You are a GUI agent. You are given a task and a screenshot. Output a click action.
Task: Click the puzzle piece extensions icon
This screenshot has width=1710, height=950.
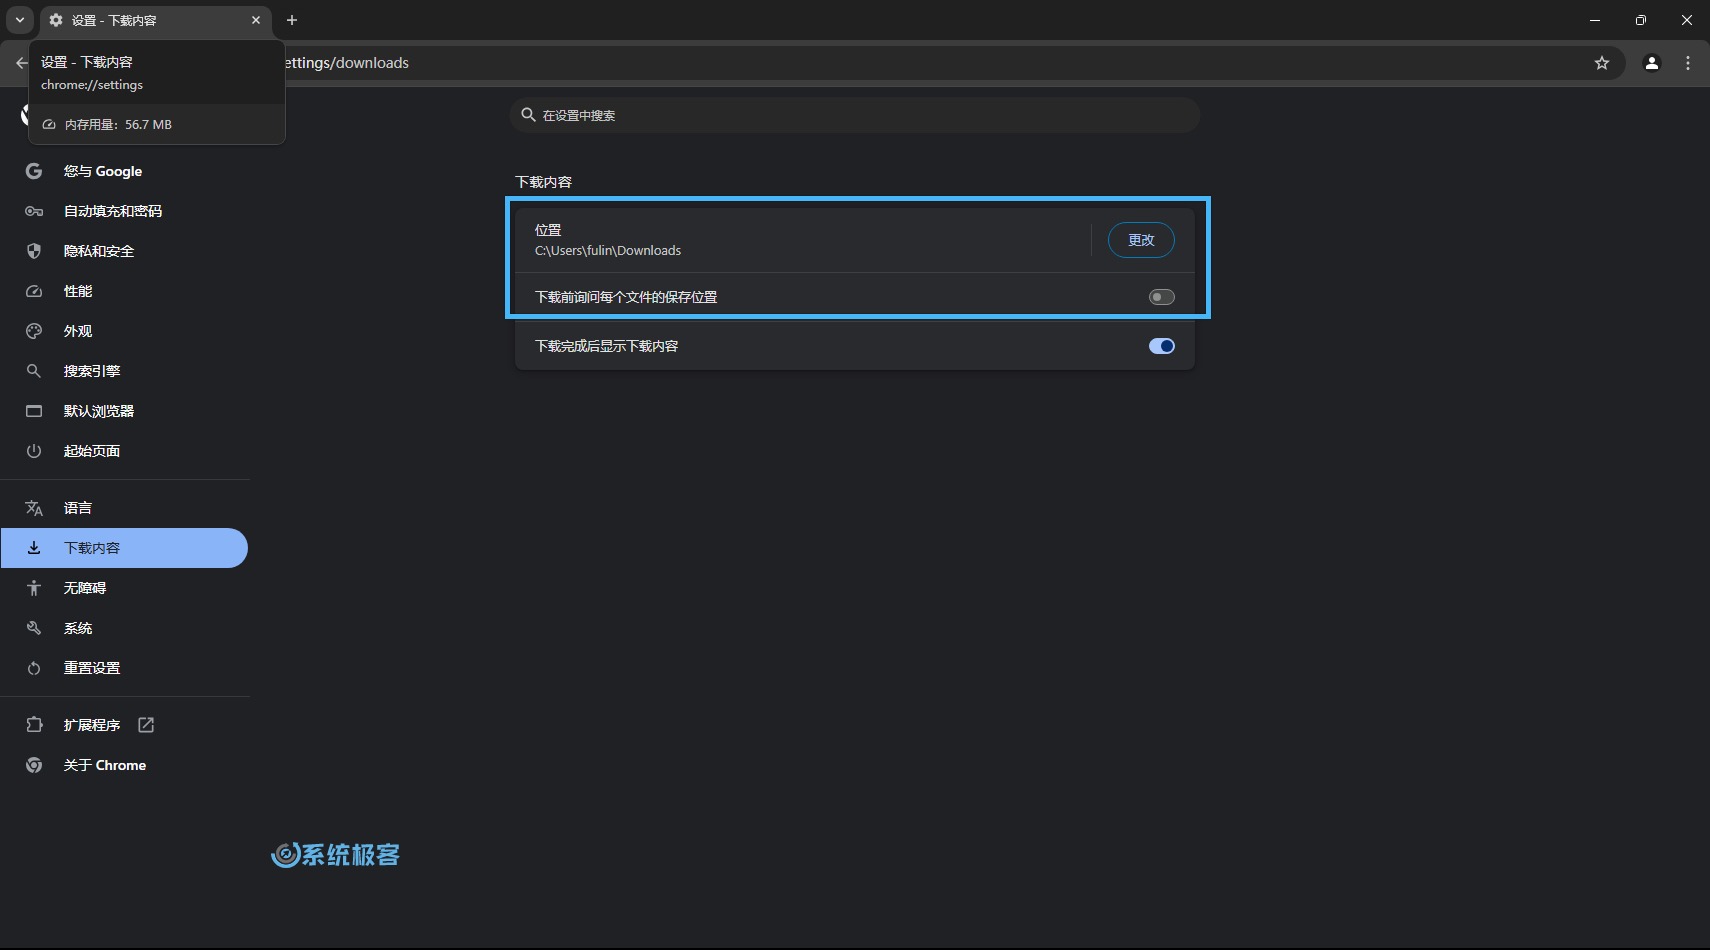pos(34,725)
